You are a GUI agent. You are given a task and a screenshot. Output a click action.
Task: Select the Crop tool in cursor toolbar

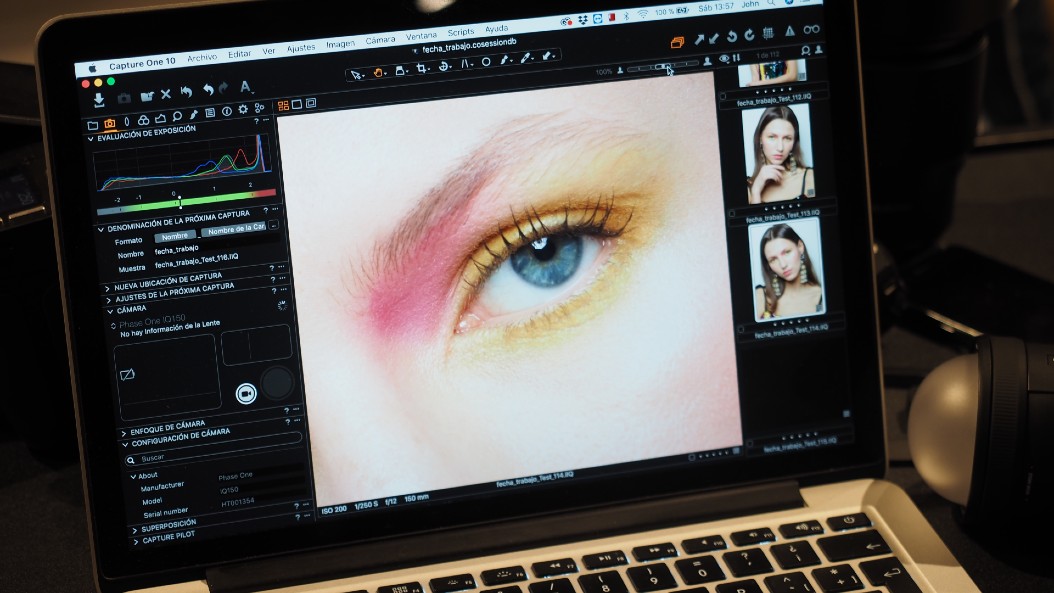pos(422,68)
